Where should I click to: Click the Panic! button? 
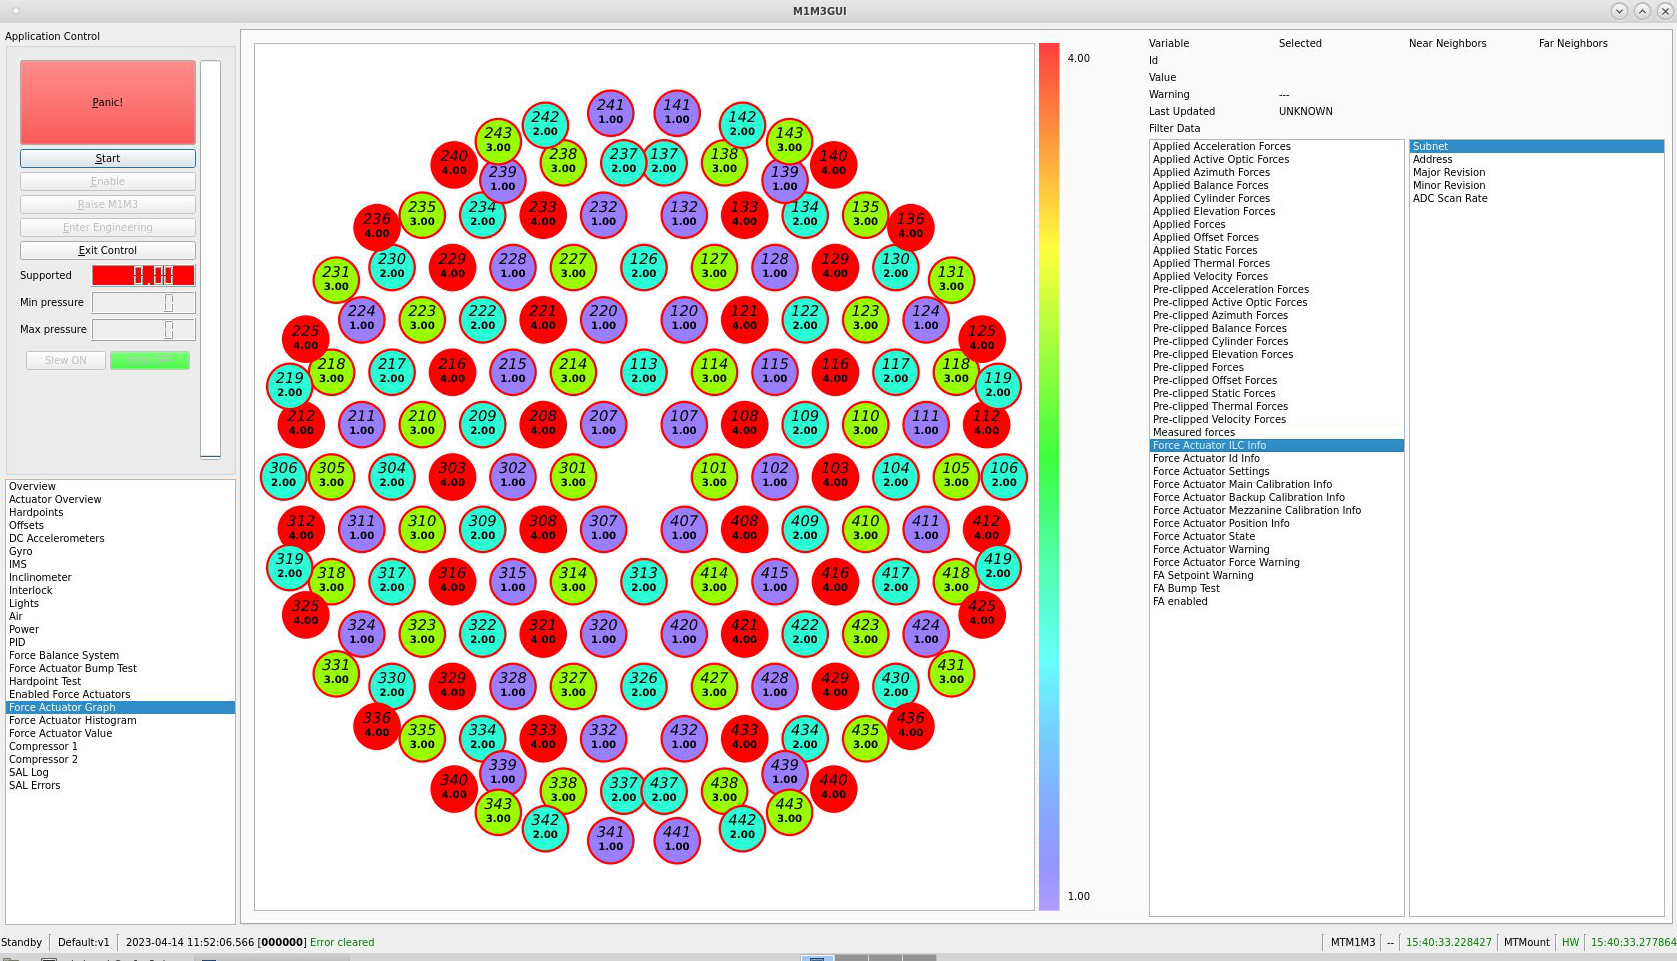[108, 102]
